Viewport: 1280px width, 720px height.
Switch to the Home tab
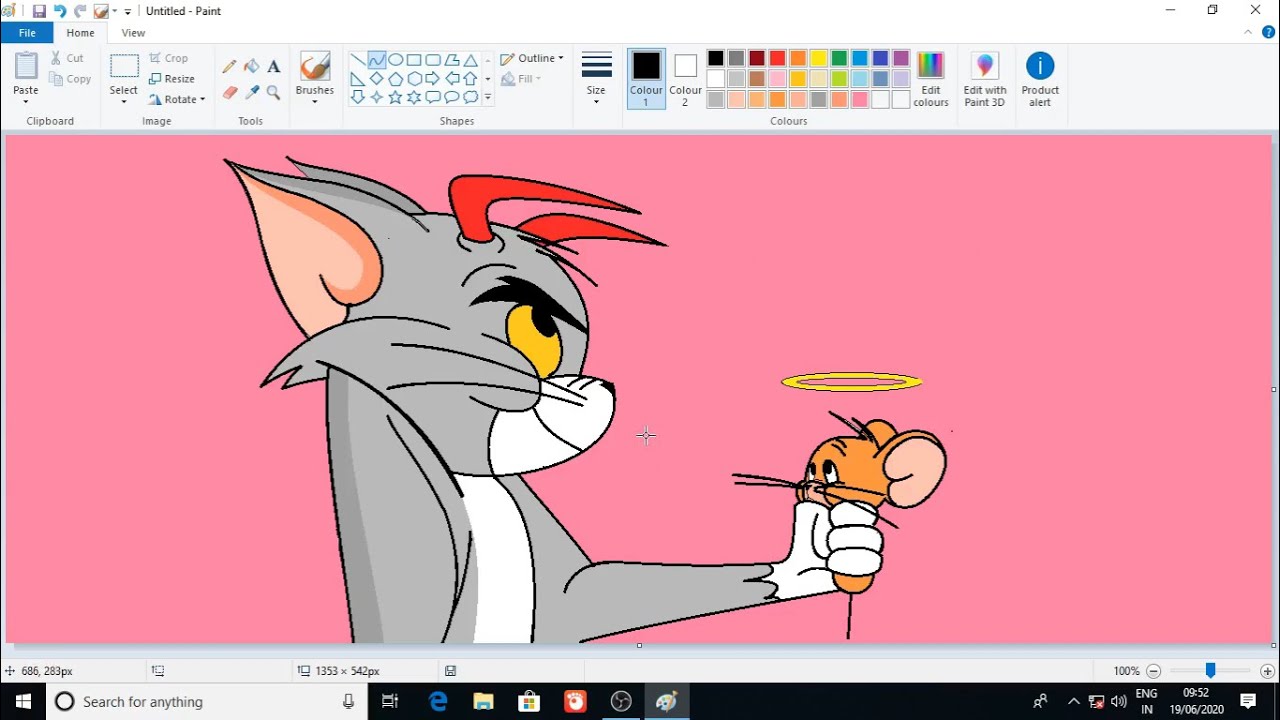(80, 33)
